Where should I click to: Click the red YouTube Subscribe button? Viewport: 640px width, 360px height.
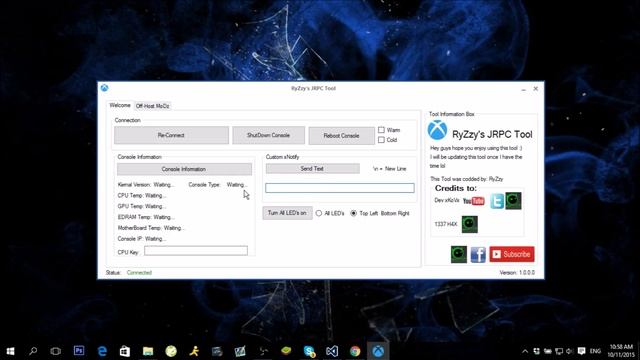coord(512,254)
